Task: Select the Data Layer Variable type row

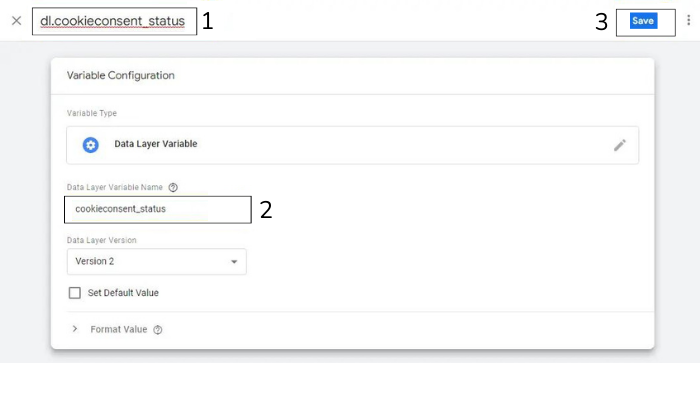Action: [x=352, y=145]
